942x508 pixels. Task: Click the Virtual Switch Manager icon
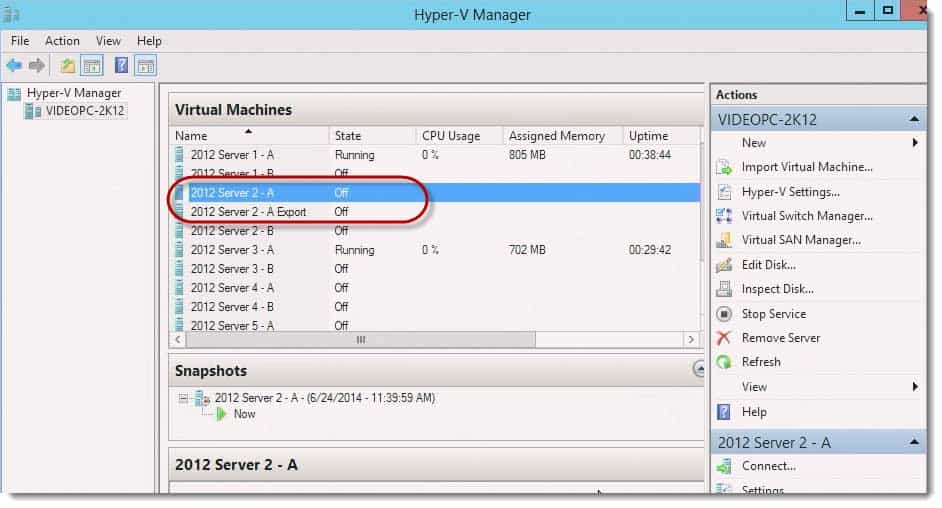pos(724,216)
